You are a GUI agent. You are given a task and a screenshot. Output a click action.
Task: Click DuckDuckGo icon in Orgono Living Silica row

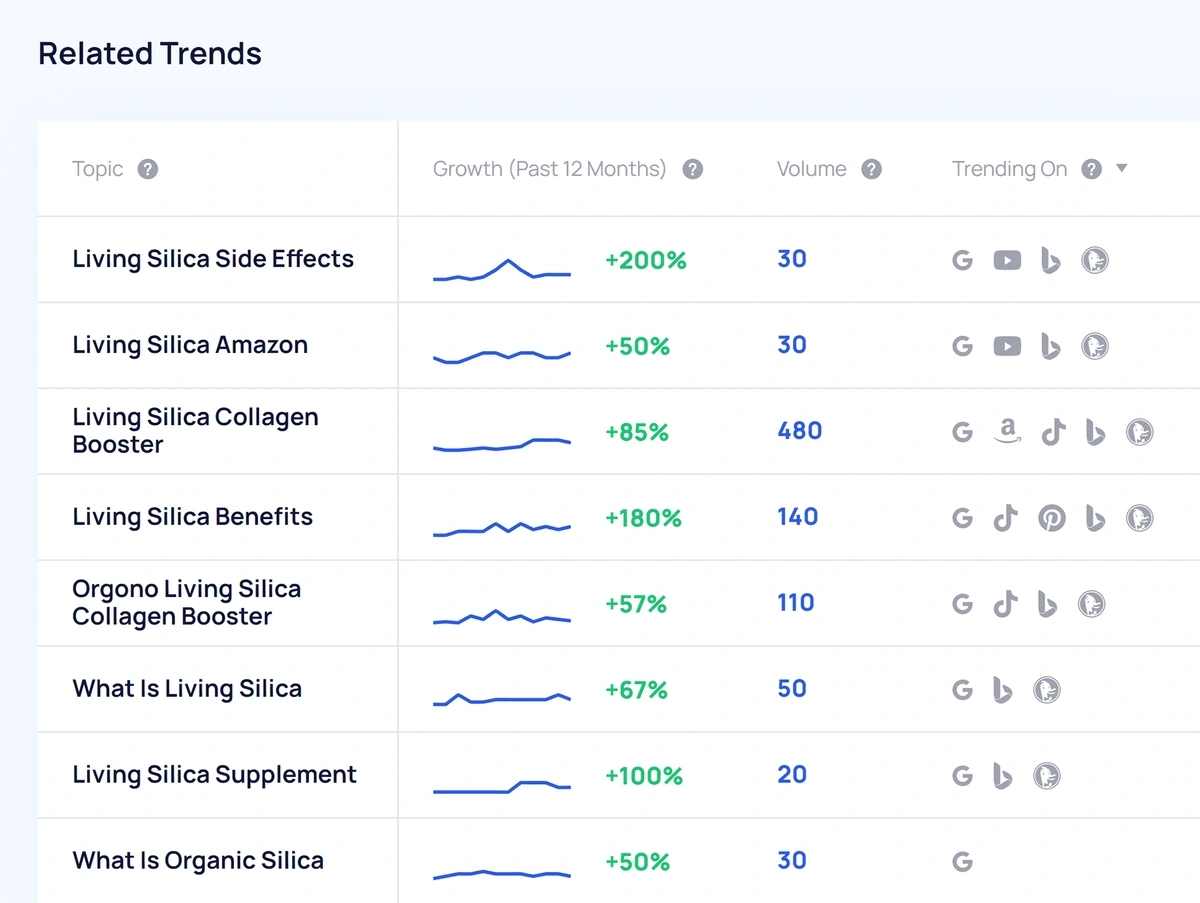tap(1091, 604)
